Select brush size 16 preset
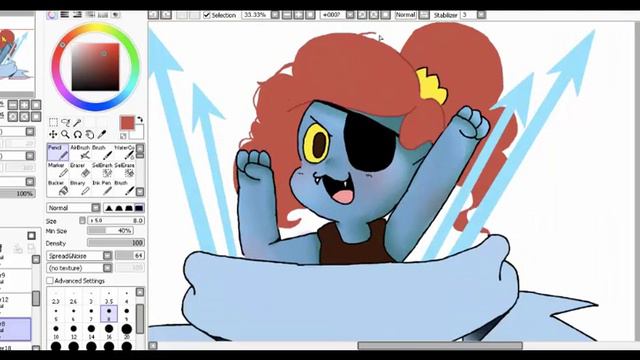The image size is (640, 360). click(109, 331)
